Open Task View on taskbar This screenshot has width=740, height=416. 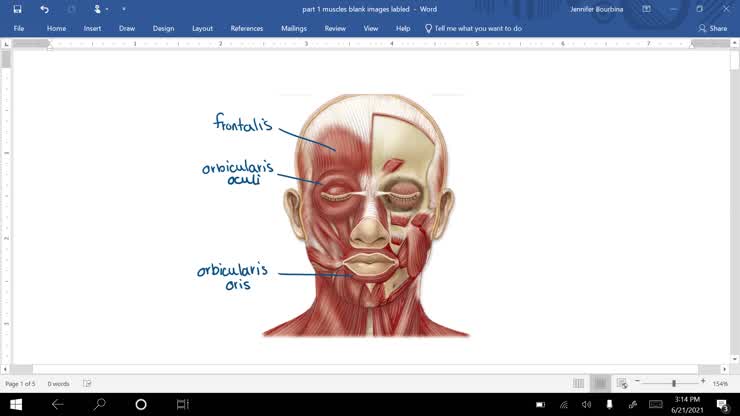point(182,404)
